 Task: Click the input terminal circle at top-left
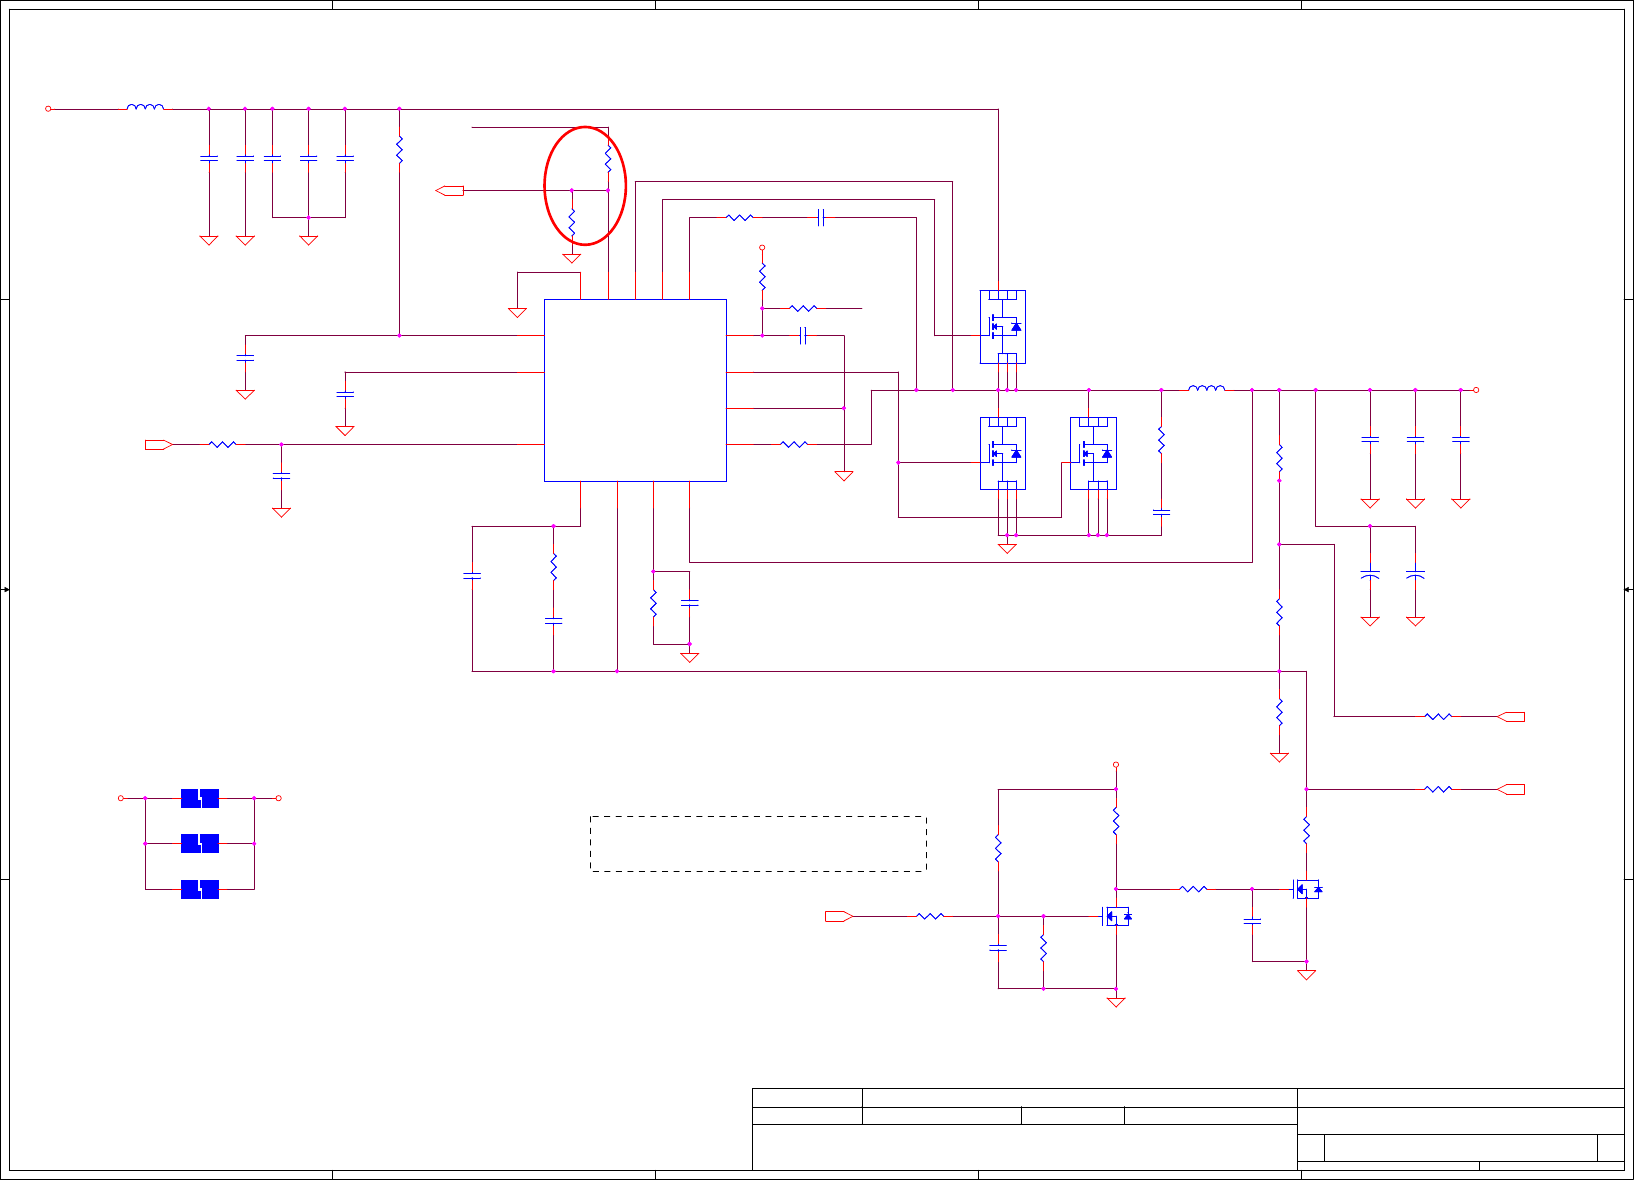point(48,108)
